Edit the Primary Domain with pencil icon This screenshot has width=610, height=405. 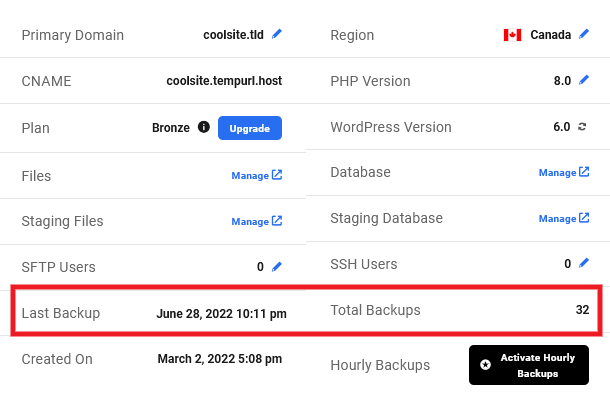click(x=277, y=34)
